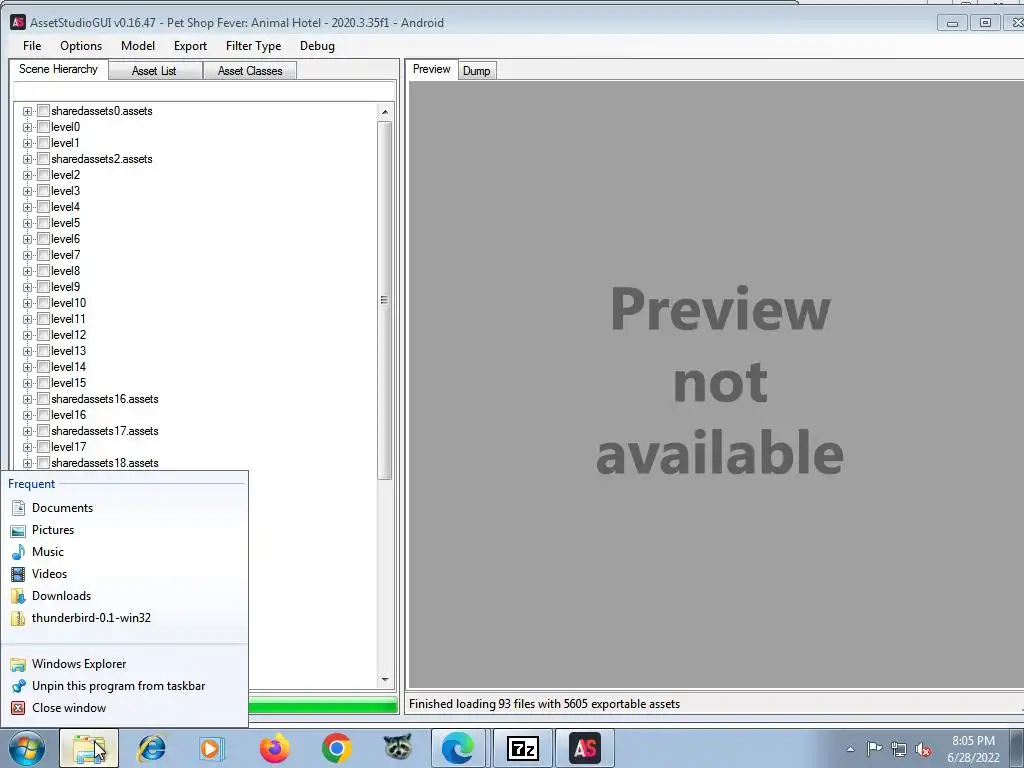Click the AssetStudioGUI title bar icon
This screenshot has width=1024, height=768.
click(18, 22)
